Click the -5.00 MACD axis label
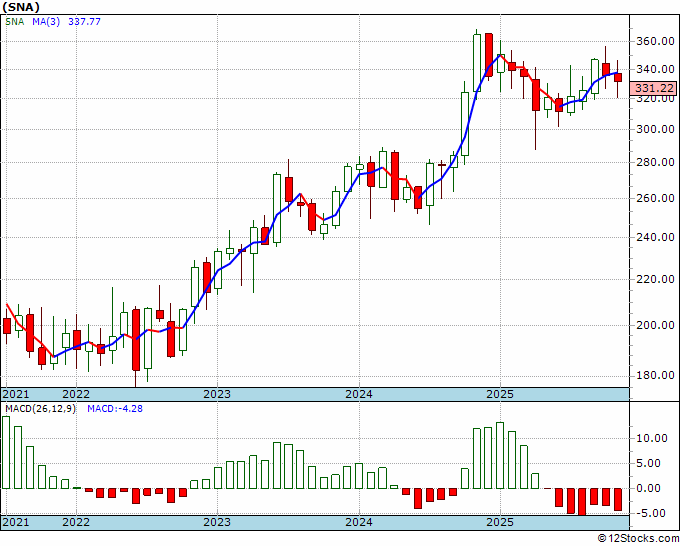Viewport: 680px width, 546px height. (651, 513)
